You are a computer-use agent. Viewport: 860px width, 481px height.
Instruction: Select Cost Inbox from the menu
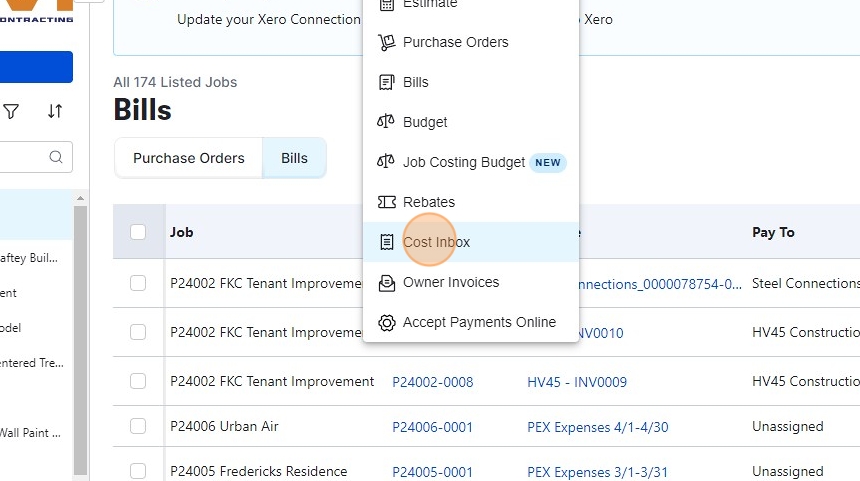tap(436, 242)
